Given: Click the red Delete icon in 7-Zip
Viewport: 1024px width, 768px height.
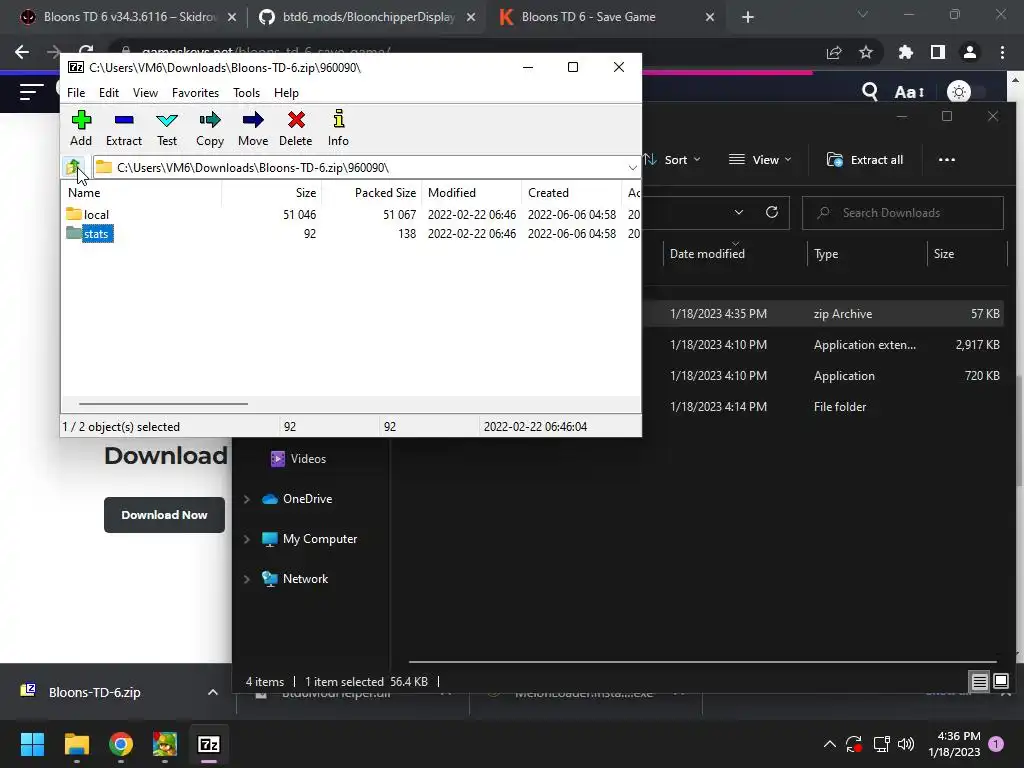Looking at the screenshot, I should 296,128.
